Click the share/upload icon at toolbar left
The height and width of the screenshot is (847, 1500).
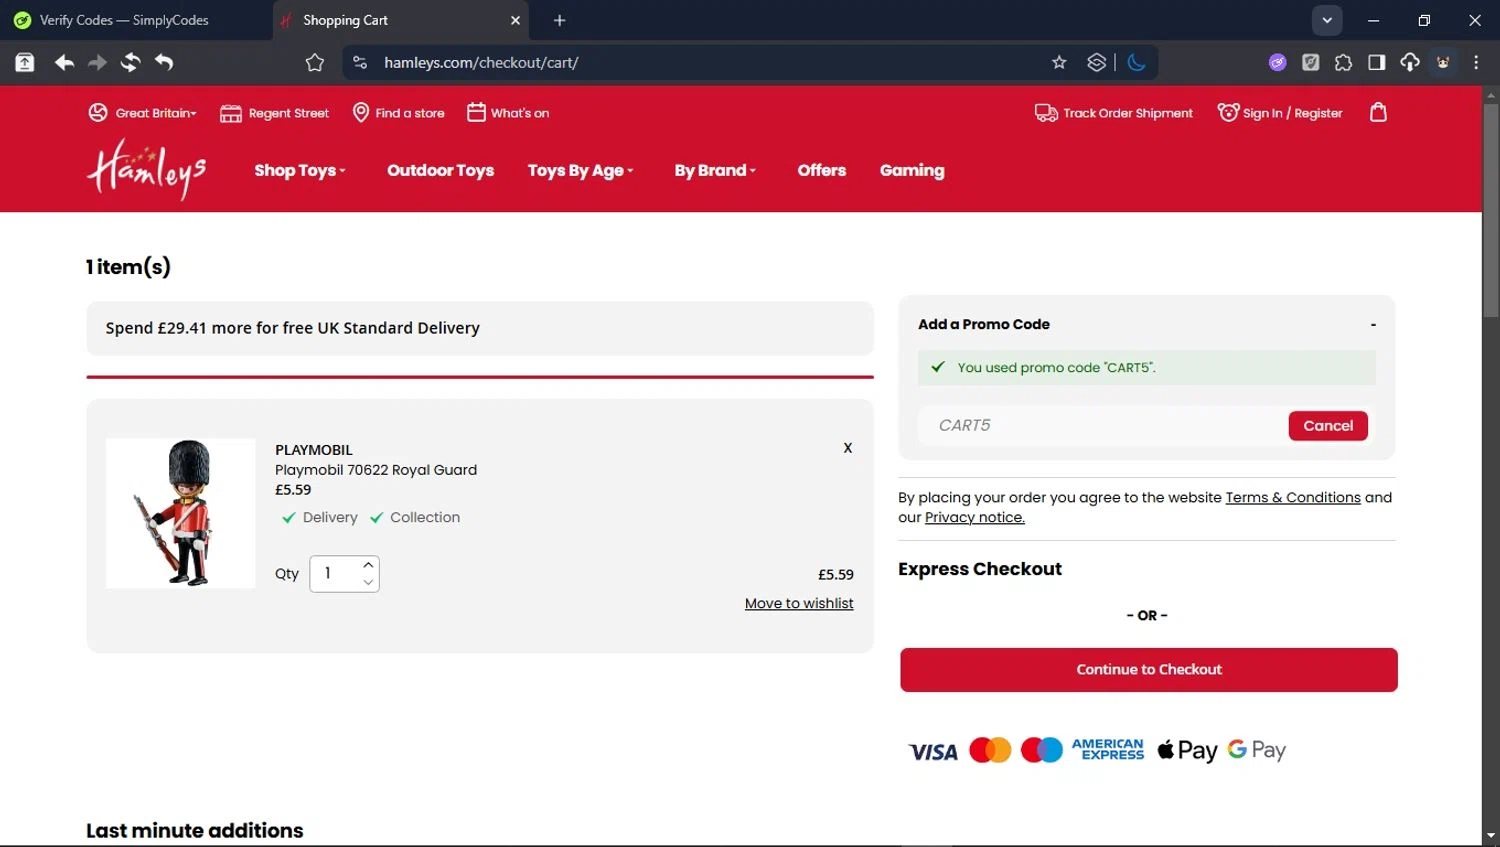click(25, 62)
